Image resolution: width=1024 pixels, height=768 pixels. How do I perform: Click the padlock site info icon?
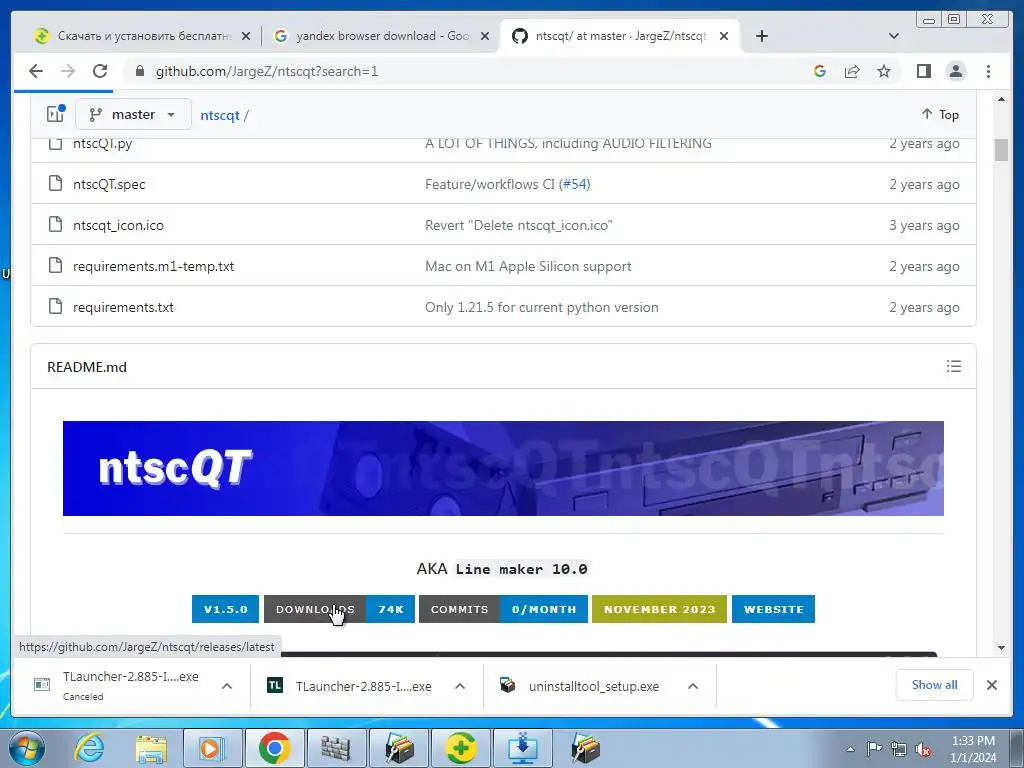139,71
